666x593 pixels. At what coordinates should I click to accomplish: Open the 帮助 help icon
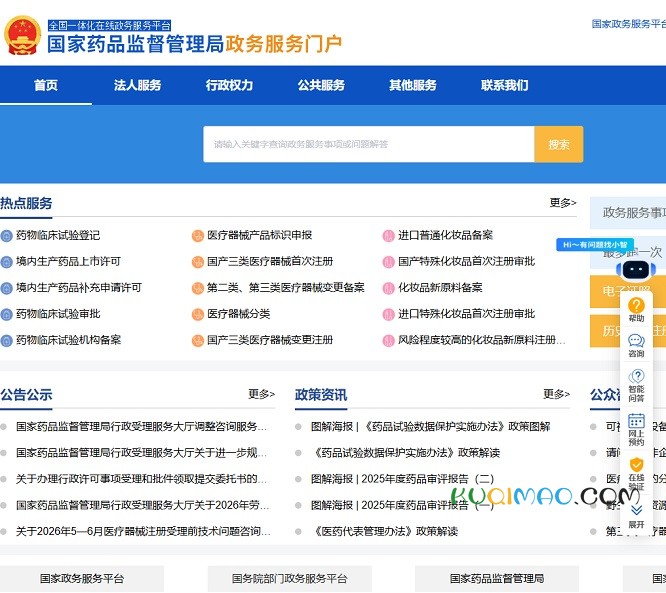[x=636, y=306]
